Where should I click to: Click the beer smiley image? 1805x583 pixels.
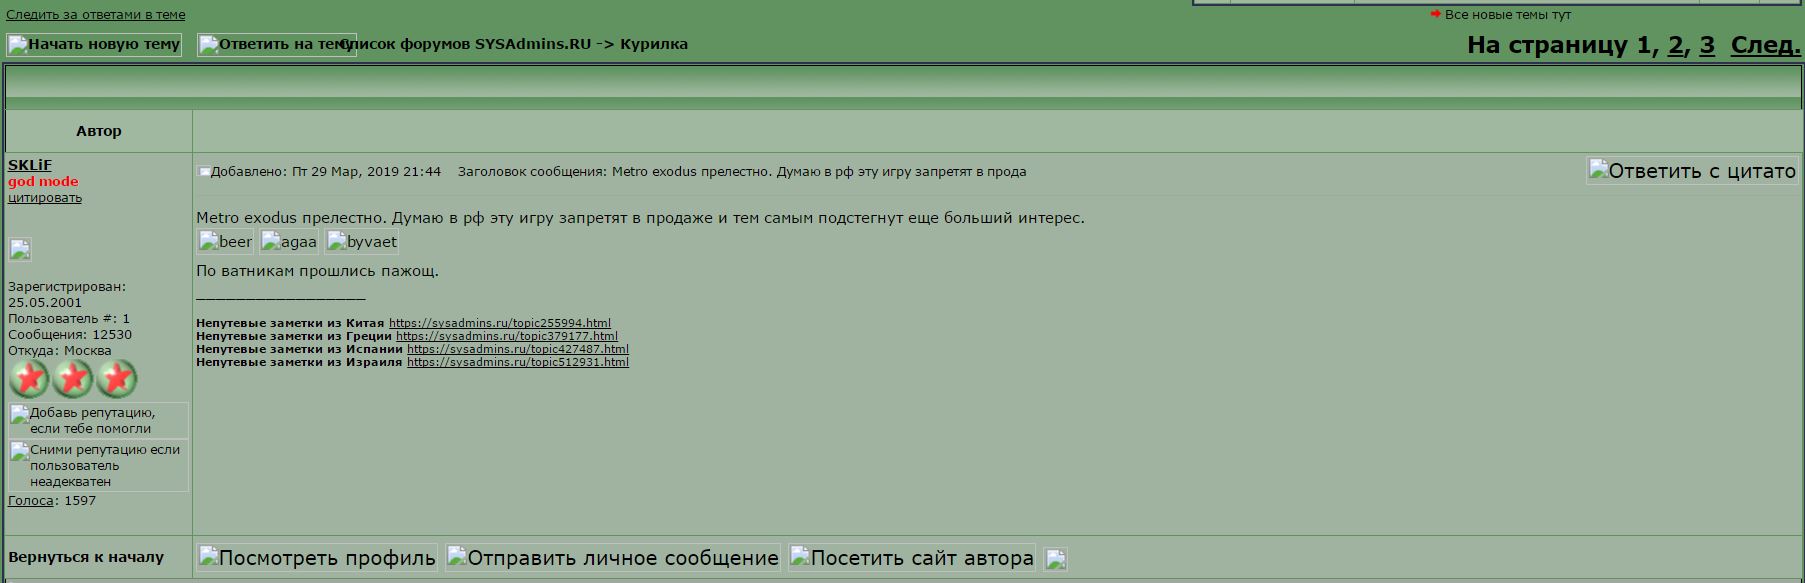coord(226,242)
